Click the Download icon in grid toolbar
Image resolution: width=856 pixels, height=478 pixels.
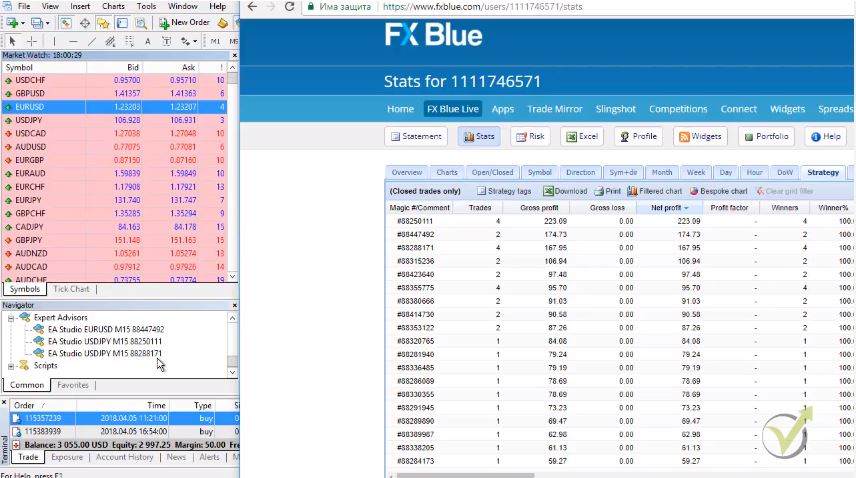coord(565,191)
